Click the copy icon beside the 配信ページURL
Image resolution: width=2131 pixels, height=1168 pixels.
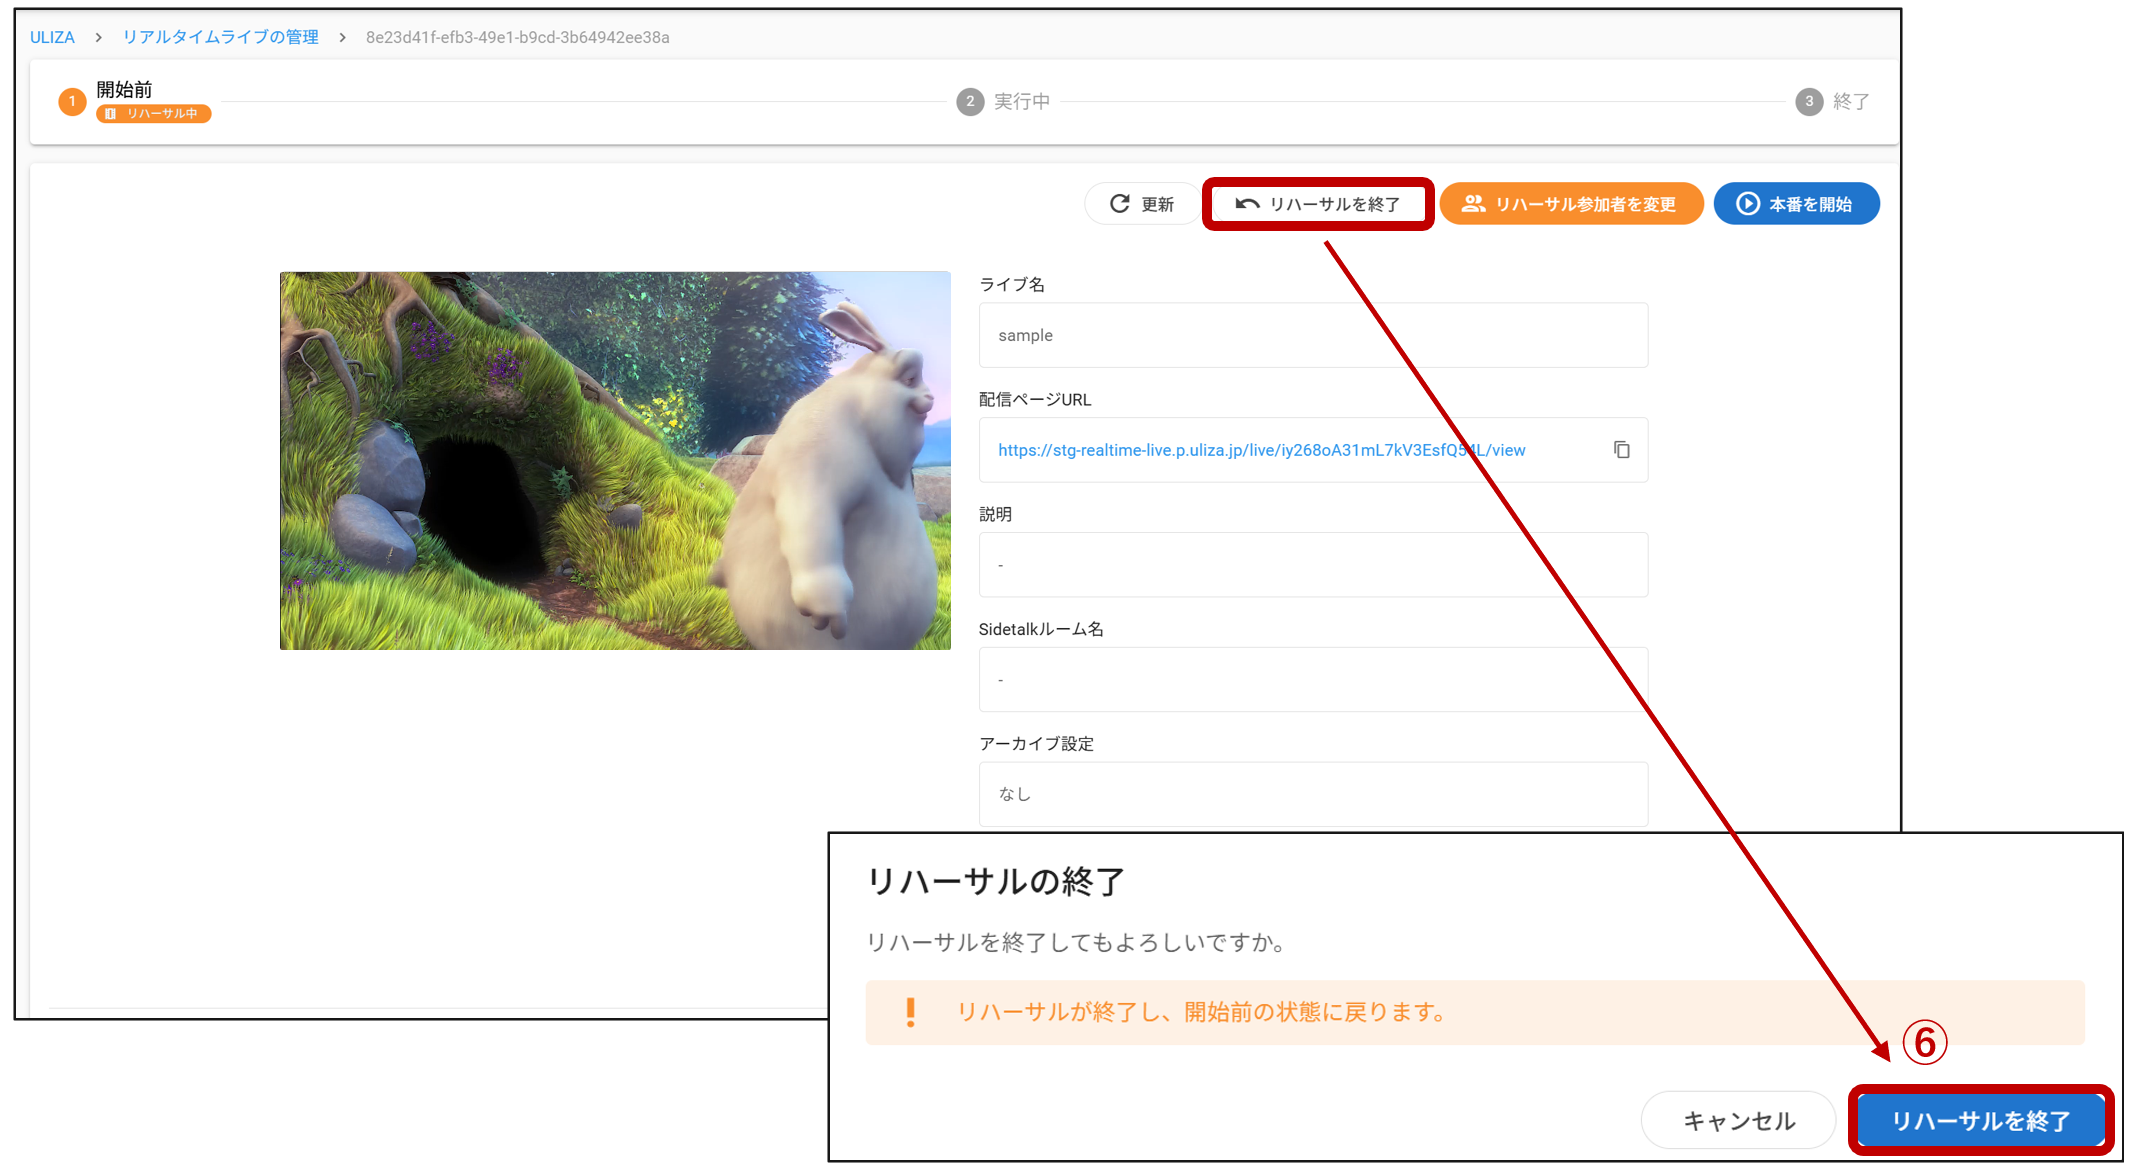click(x=1621, y=450)
